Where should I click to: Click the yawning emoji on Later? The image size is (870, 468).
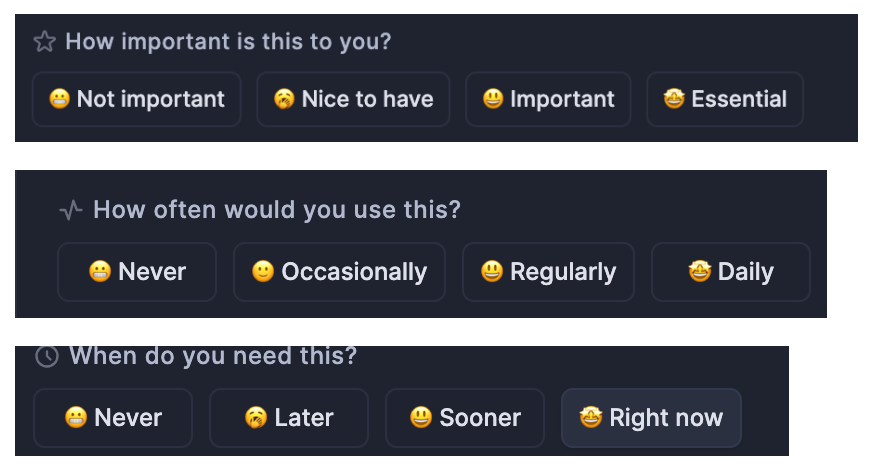(256, 418)
